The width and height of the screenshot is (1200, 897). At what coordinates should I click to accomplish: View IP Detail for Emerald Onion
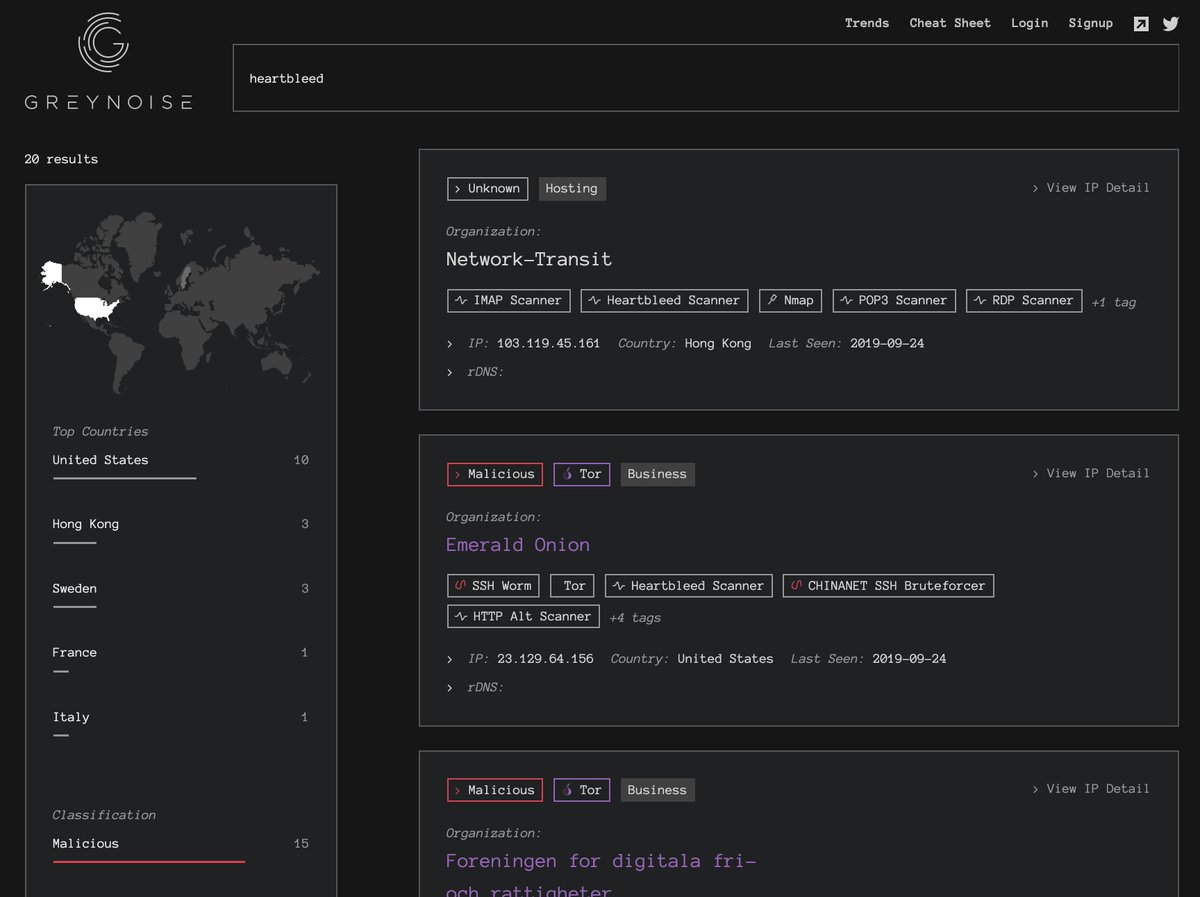1091,473
